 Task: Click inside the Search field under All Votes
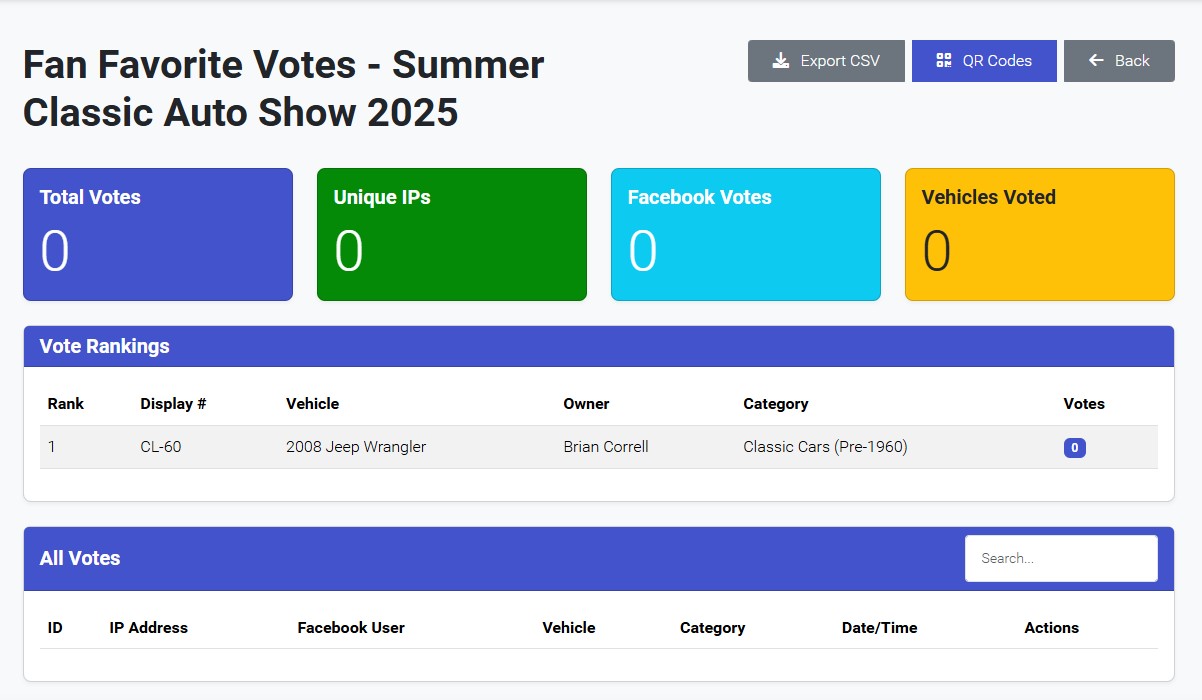1061,558
